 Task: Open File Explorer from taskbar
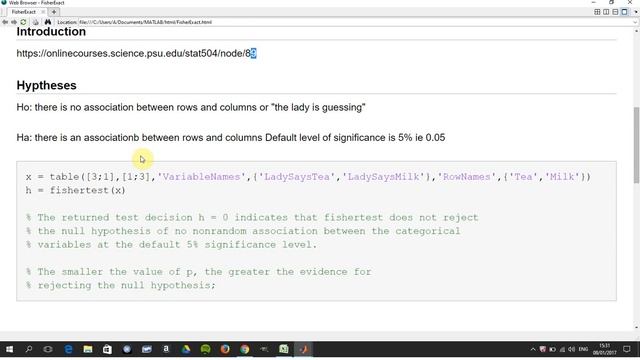click(88, 349)
